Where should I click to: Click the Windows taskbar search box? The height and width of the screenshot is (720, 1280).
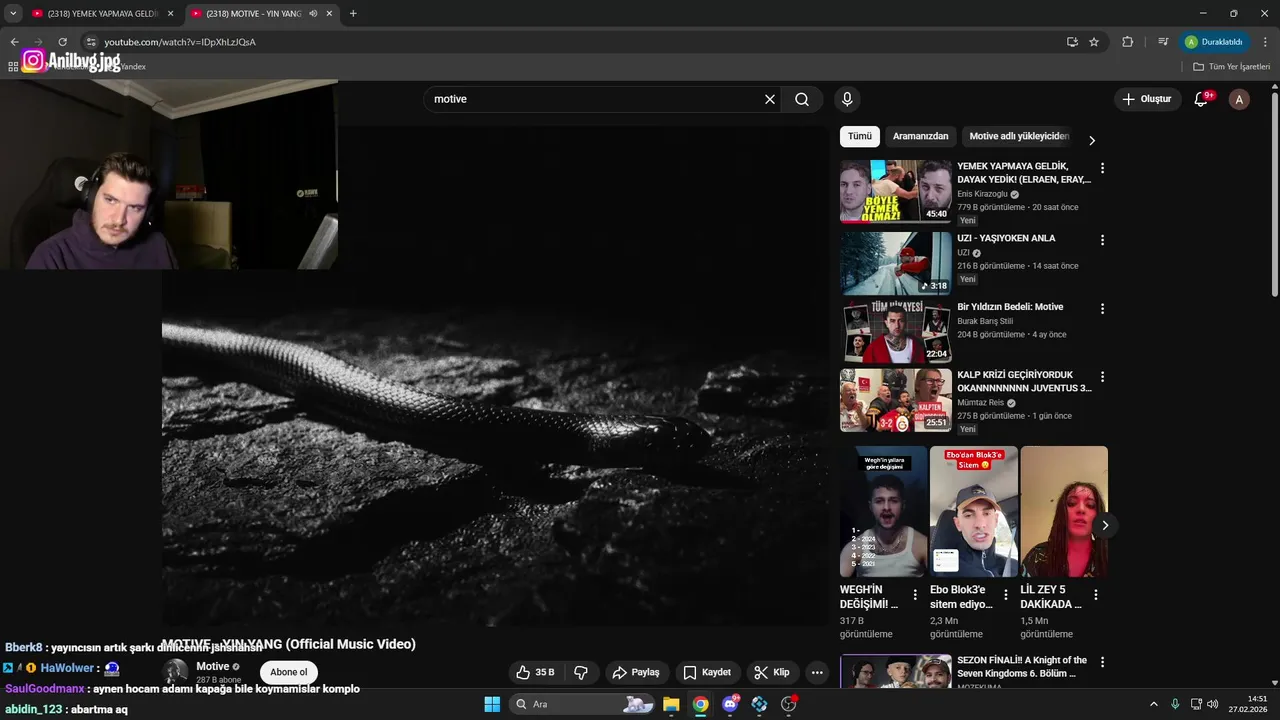click(584, 704)
